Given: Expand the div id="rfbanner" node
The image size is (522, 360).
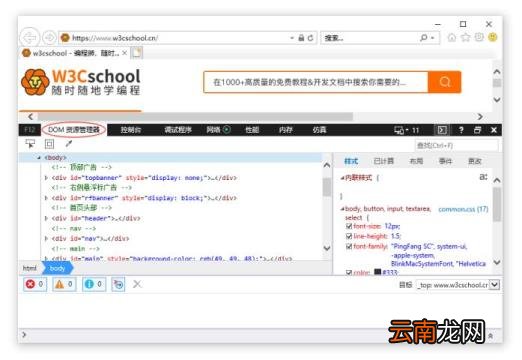Looking at the screenshot, I should click(x=46, y=198).
